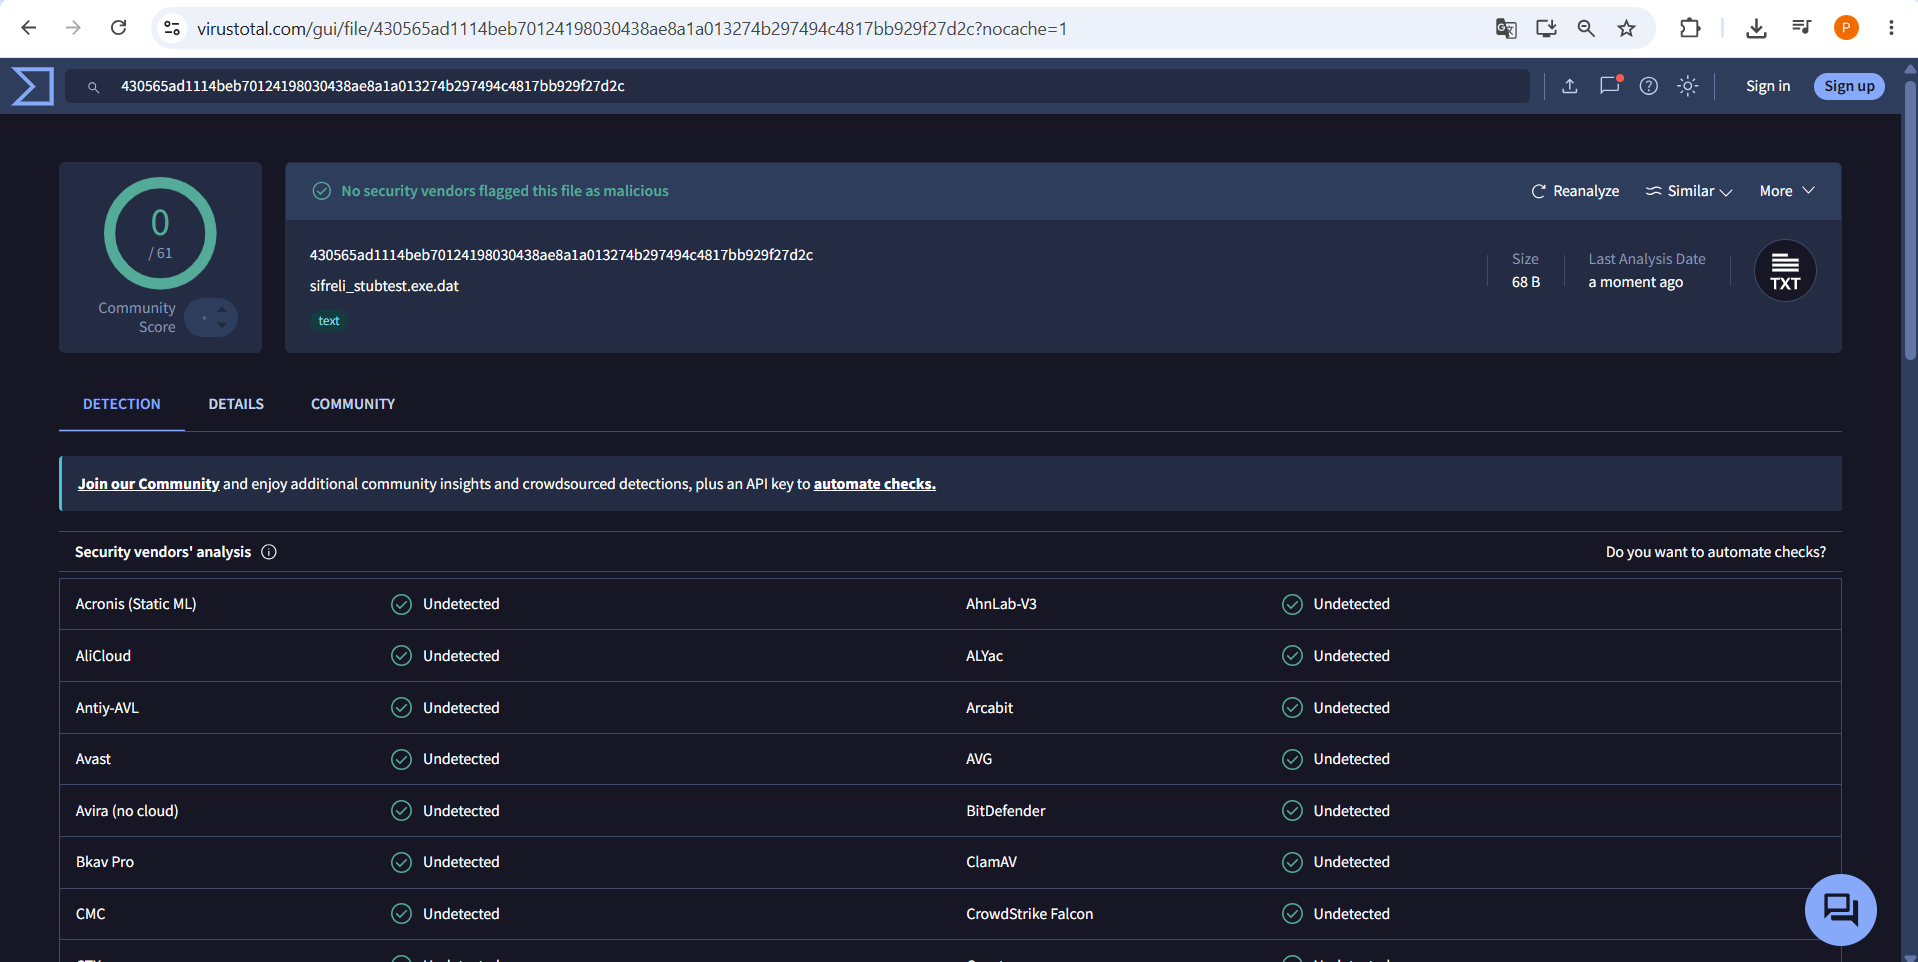
Task: Click the CMC Undetected check icon
Action: click(401, 914)
